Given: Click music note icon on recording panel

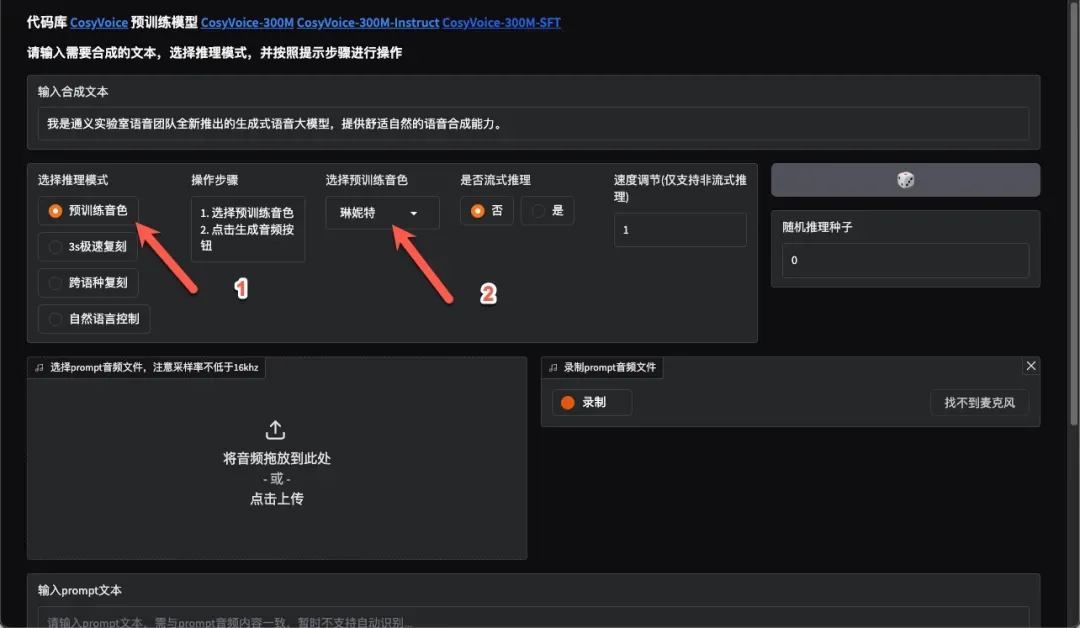Looking at the screenshot, I should (x=553, y=368).
